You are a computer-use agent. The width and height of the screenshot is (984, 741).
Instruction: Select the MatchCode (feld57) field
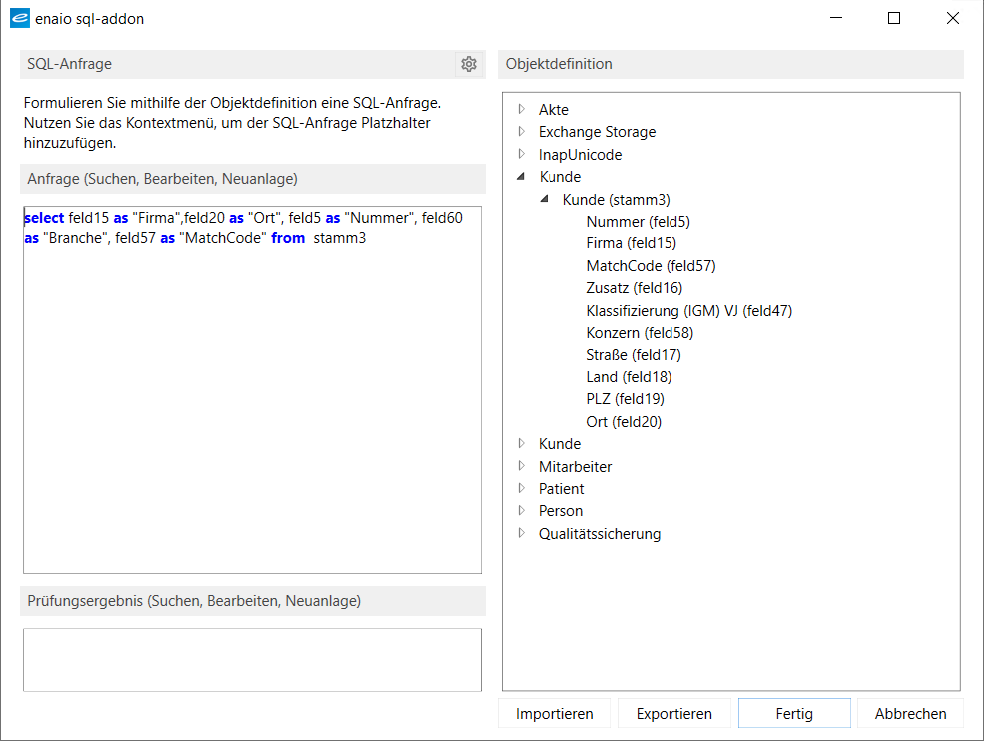click(x=650, y=266)
